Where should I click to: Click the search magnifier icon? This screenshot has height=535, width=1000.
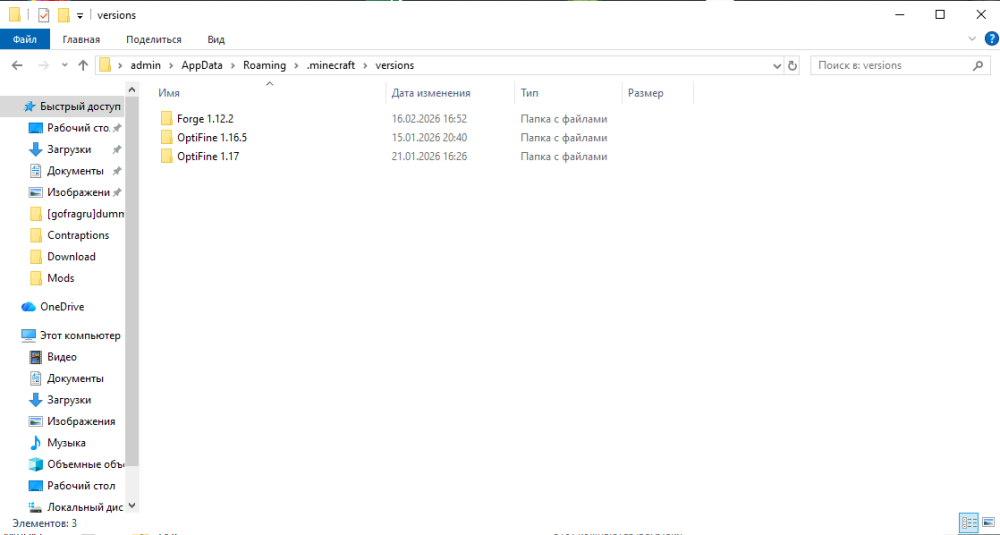click(x=978, y=65)
